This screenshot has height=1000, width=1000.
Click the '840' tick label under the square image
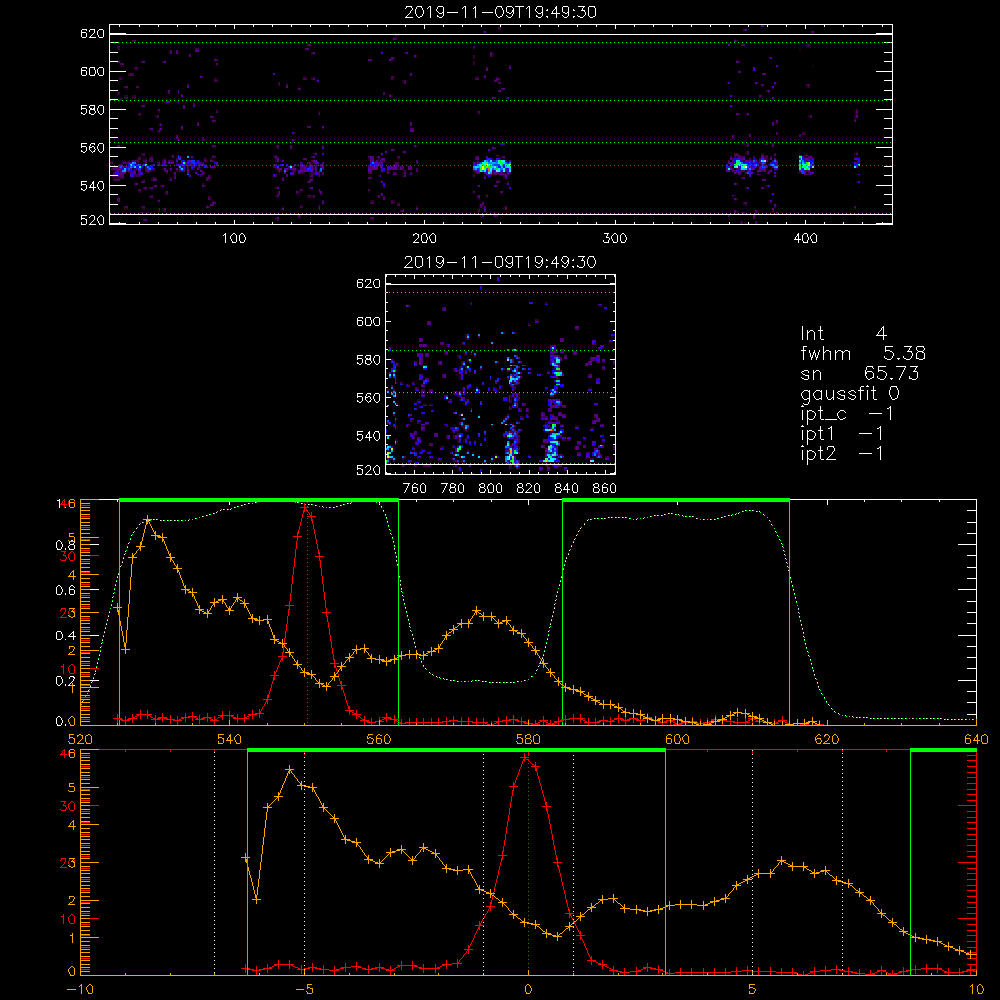pos(566,489)
